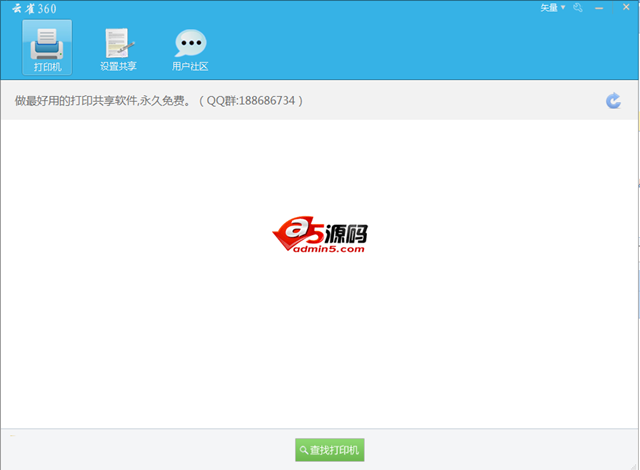The height and width of the screenshot is (470, 640).
Task: Click the QQ群:188686734 text
Action: (251, 100)
